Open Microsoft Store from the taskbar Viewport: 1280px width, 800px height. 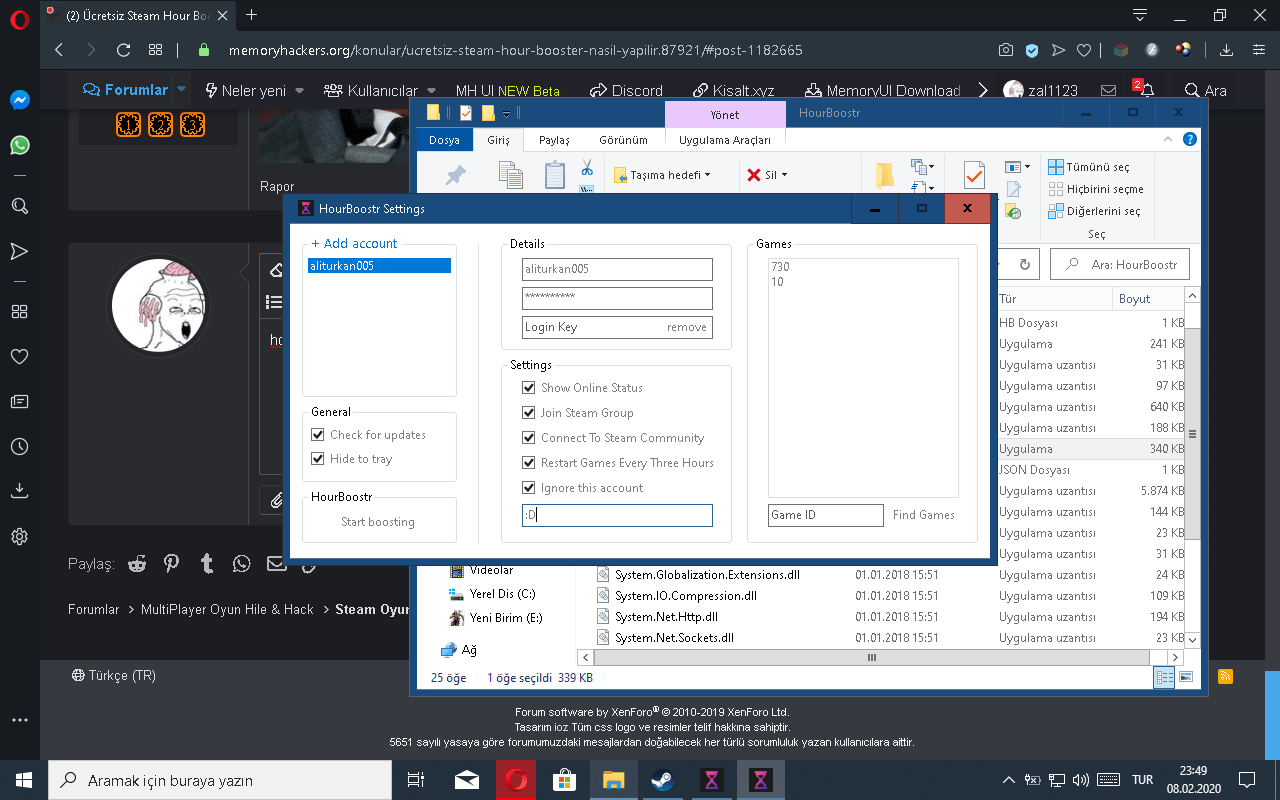[x=565, y=780]
